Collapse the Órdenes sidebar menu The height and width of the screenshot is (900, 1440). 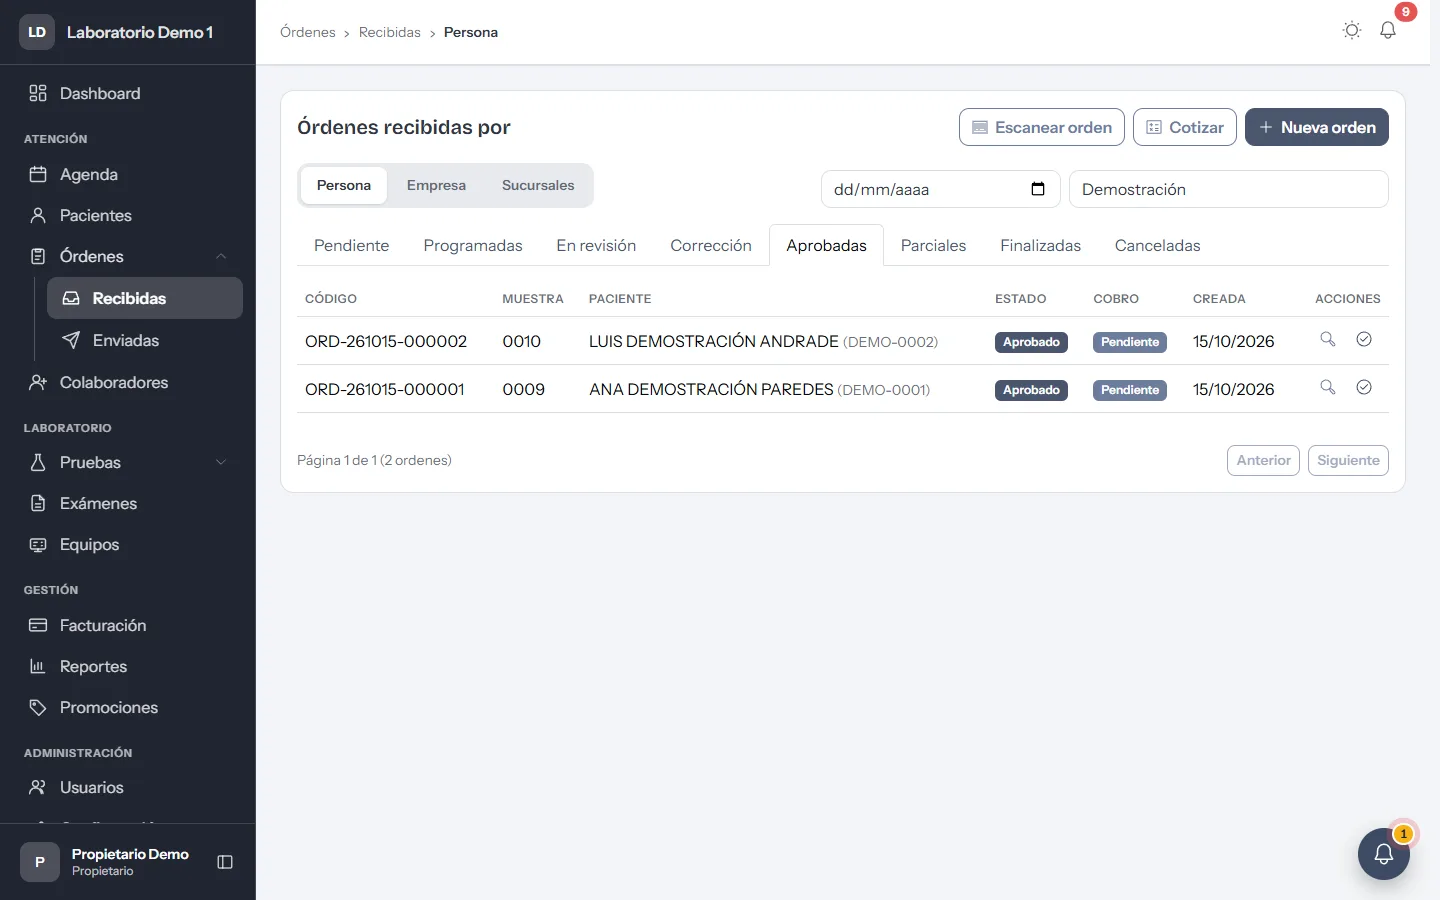[221, 256]
